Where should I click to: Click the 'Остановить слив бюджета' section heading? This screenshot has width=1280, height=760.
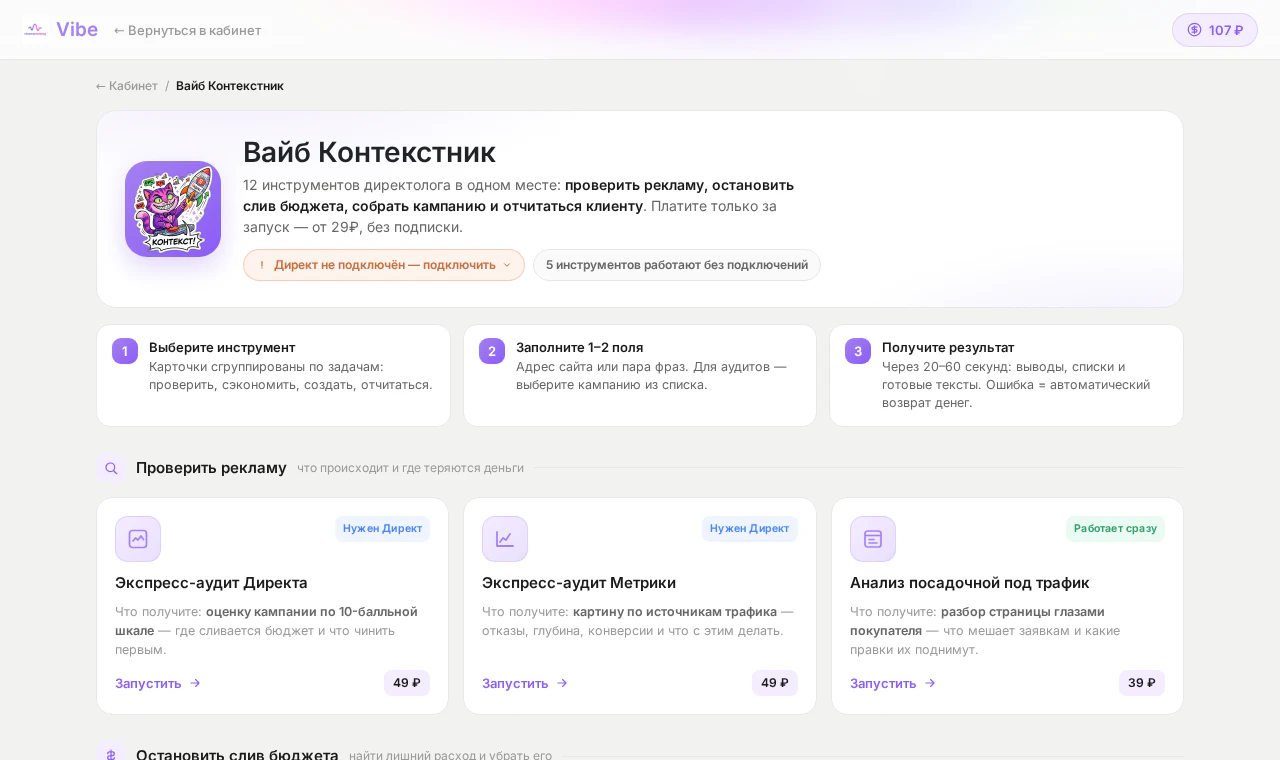(237, 755)
